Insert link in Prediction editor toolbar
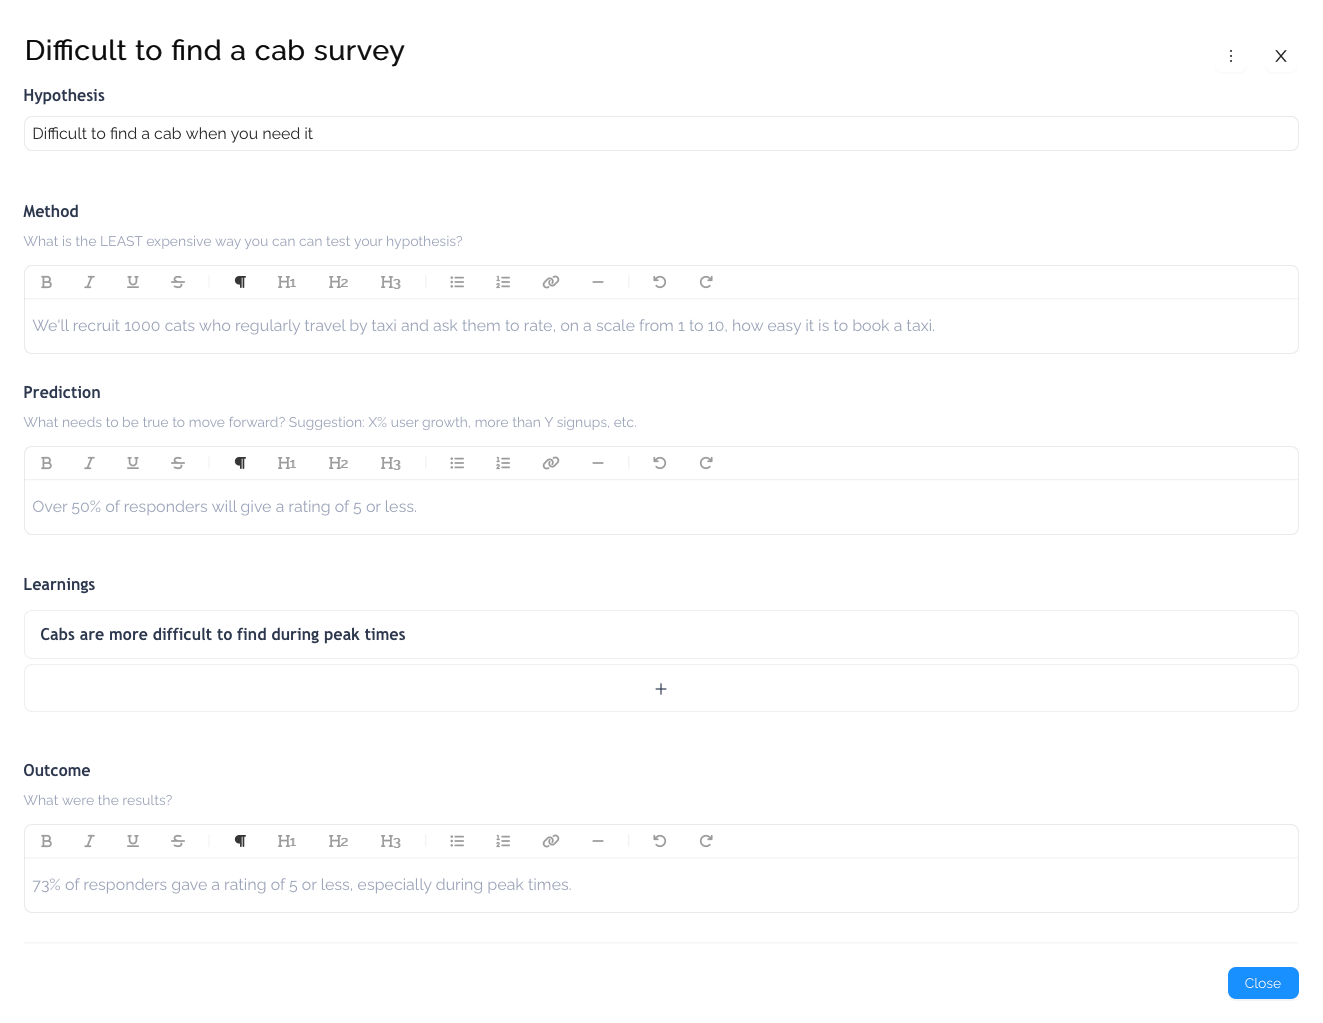Viewport: 1323px width, 1023px height. click(550, 463)
